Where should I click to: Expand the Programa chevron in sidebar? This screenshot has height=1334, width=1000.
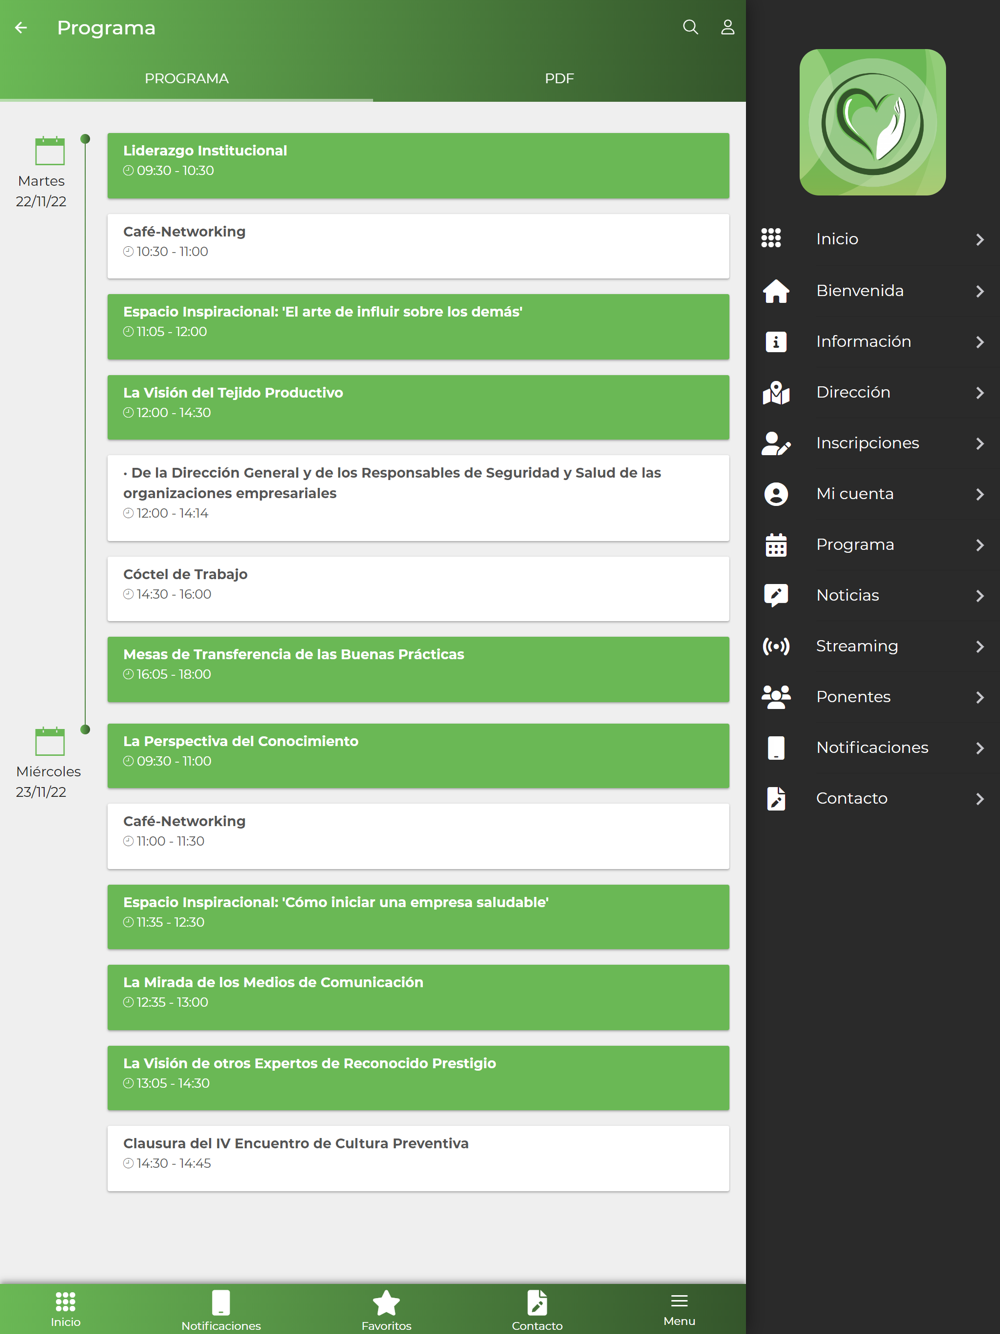click(x=980, y=545)
